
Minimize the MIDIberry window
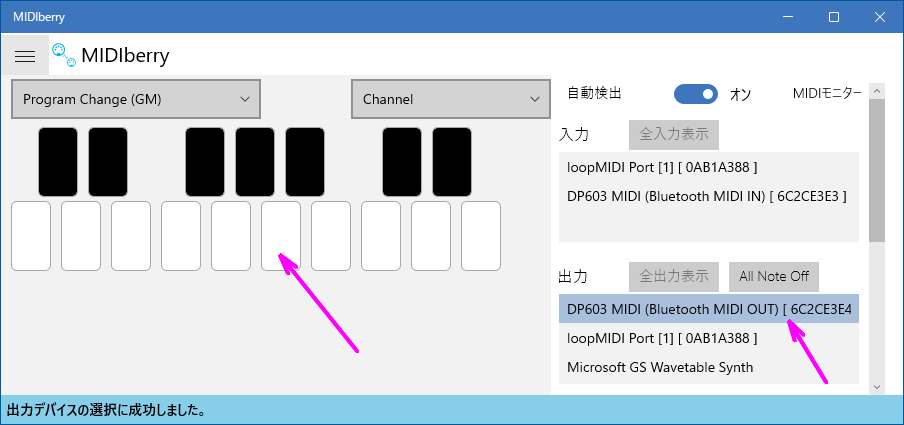(x=788, y=17)
